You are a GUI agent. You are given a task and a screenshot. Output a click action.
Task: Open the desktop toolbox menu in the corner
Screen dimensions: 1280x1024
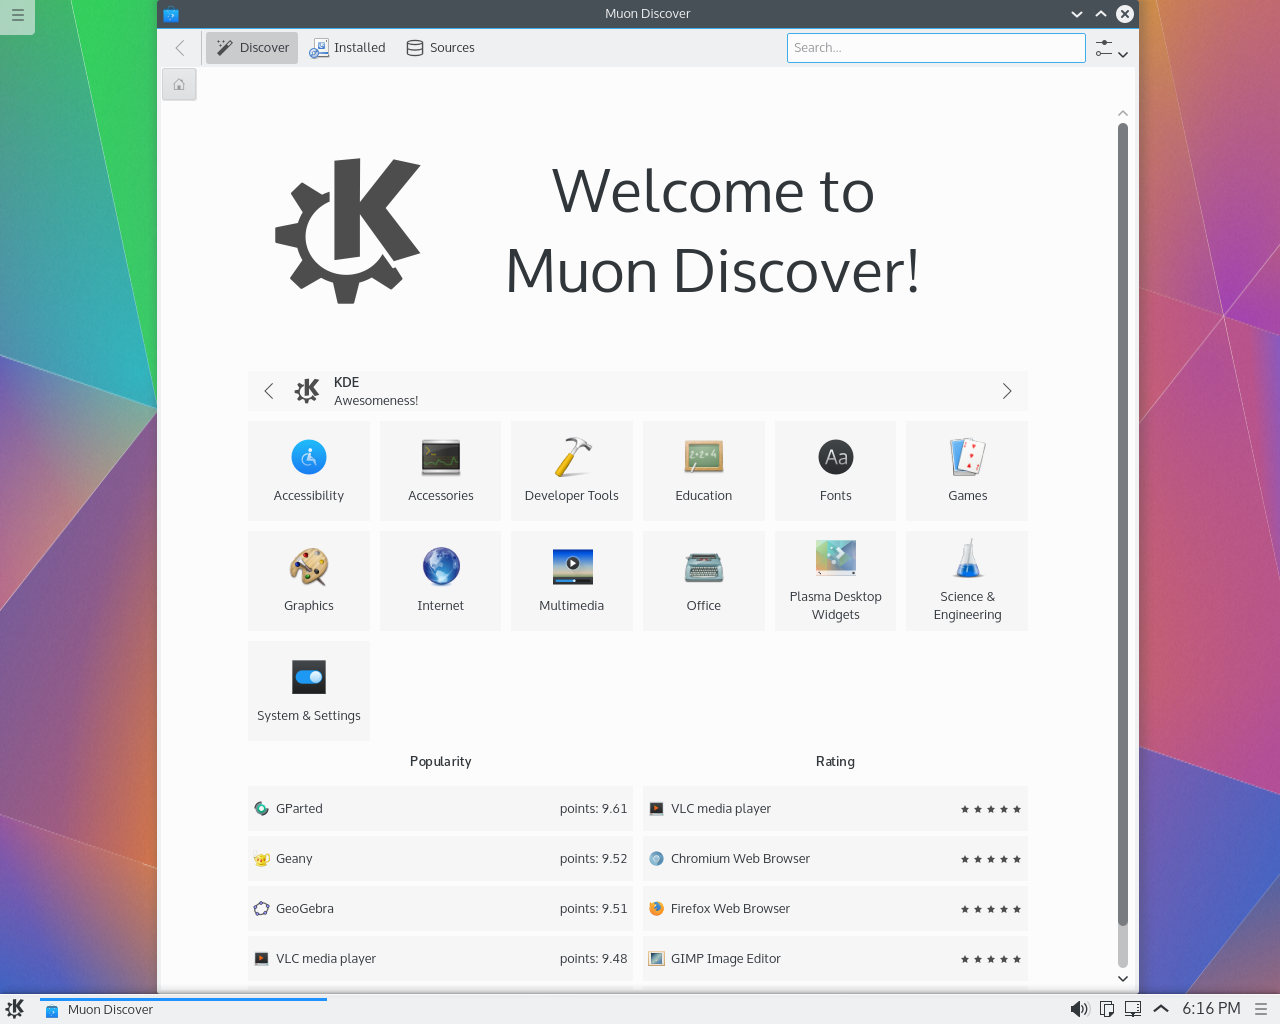pos(17,16)
